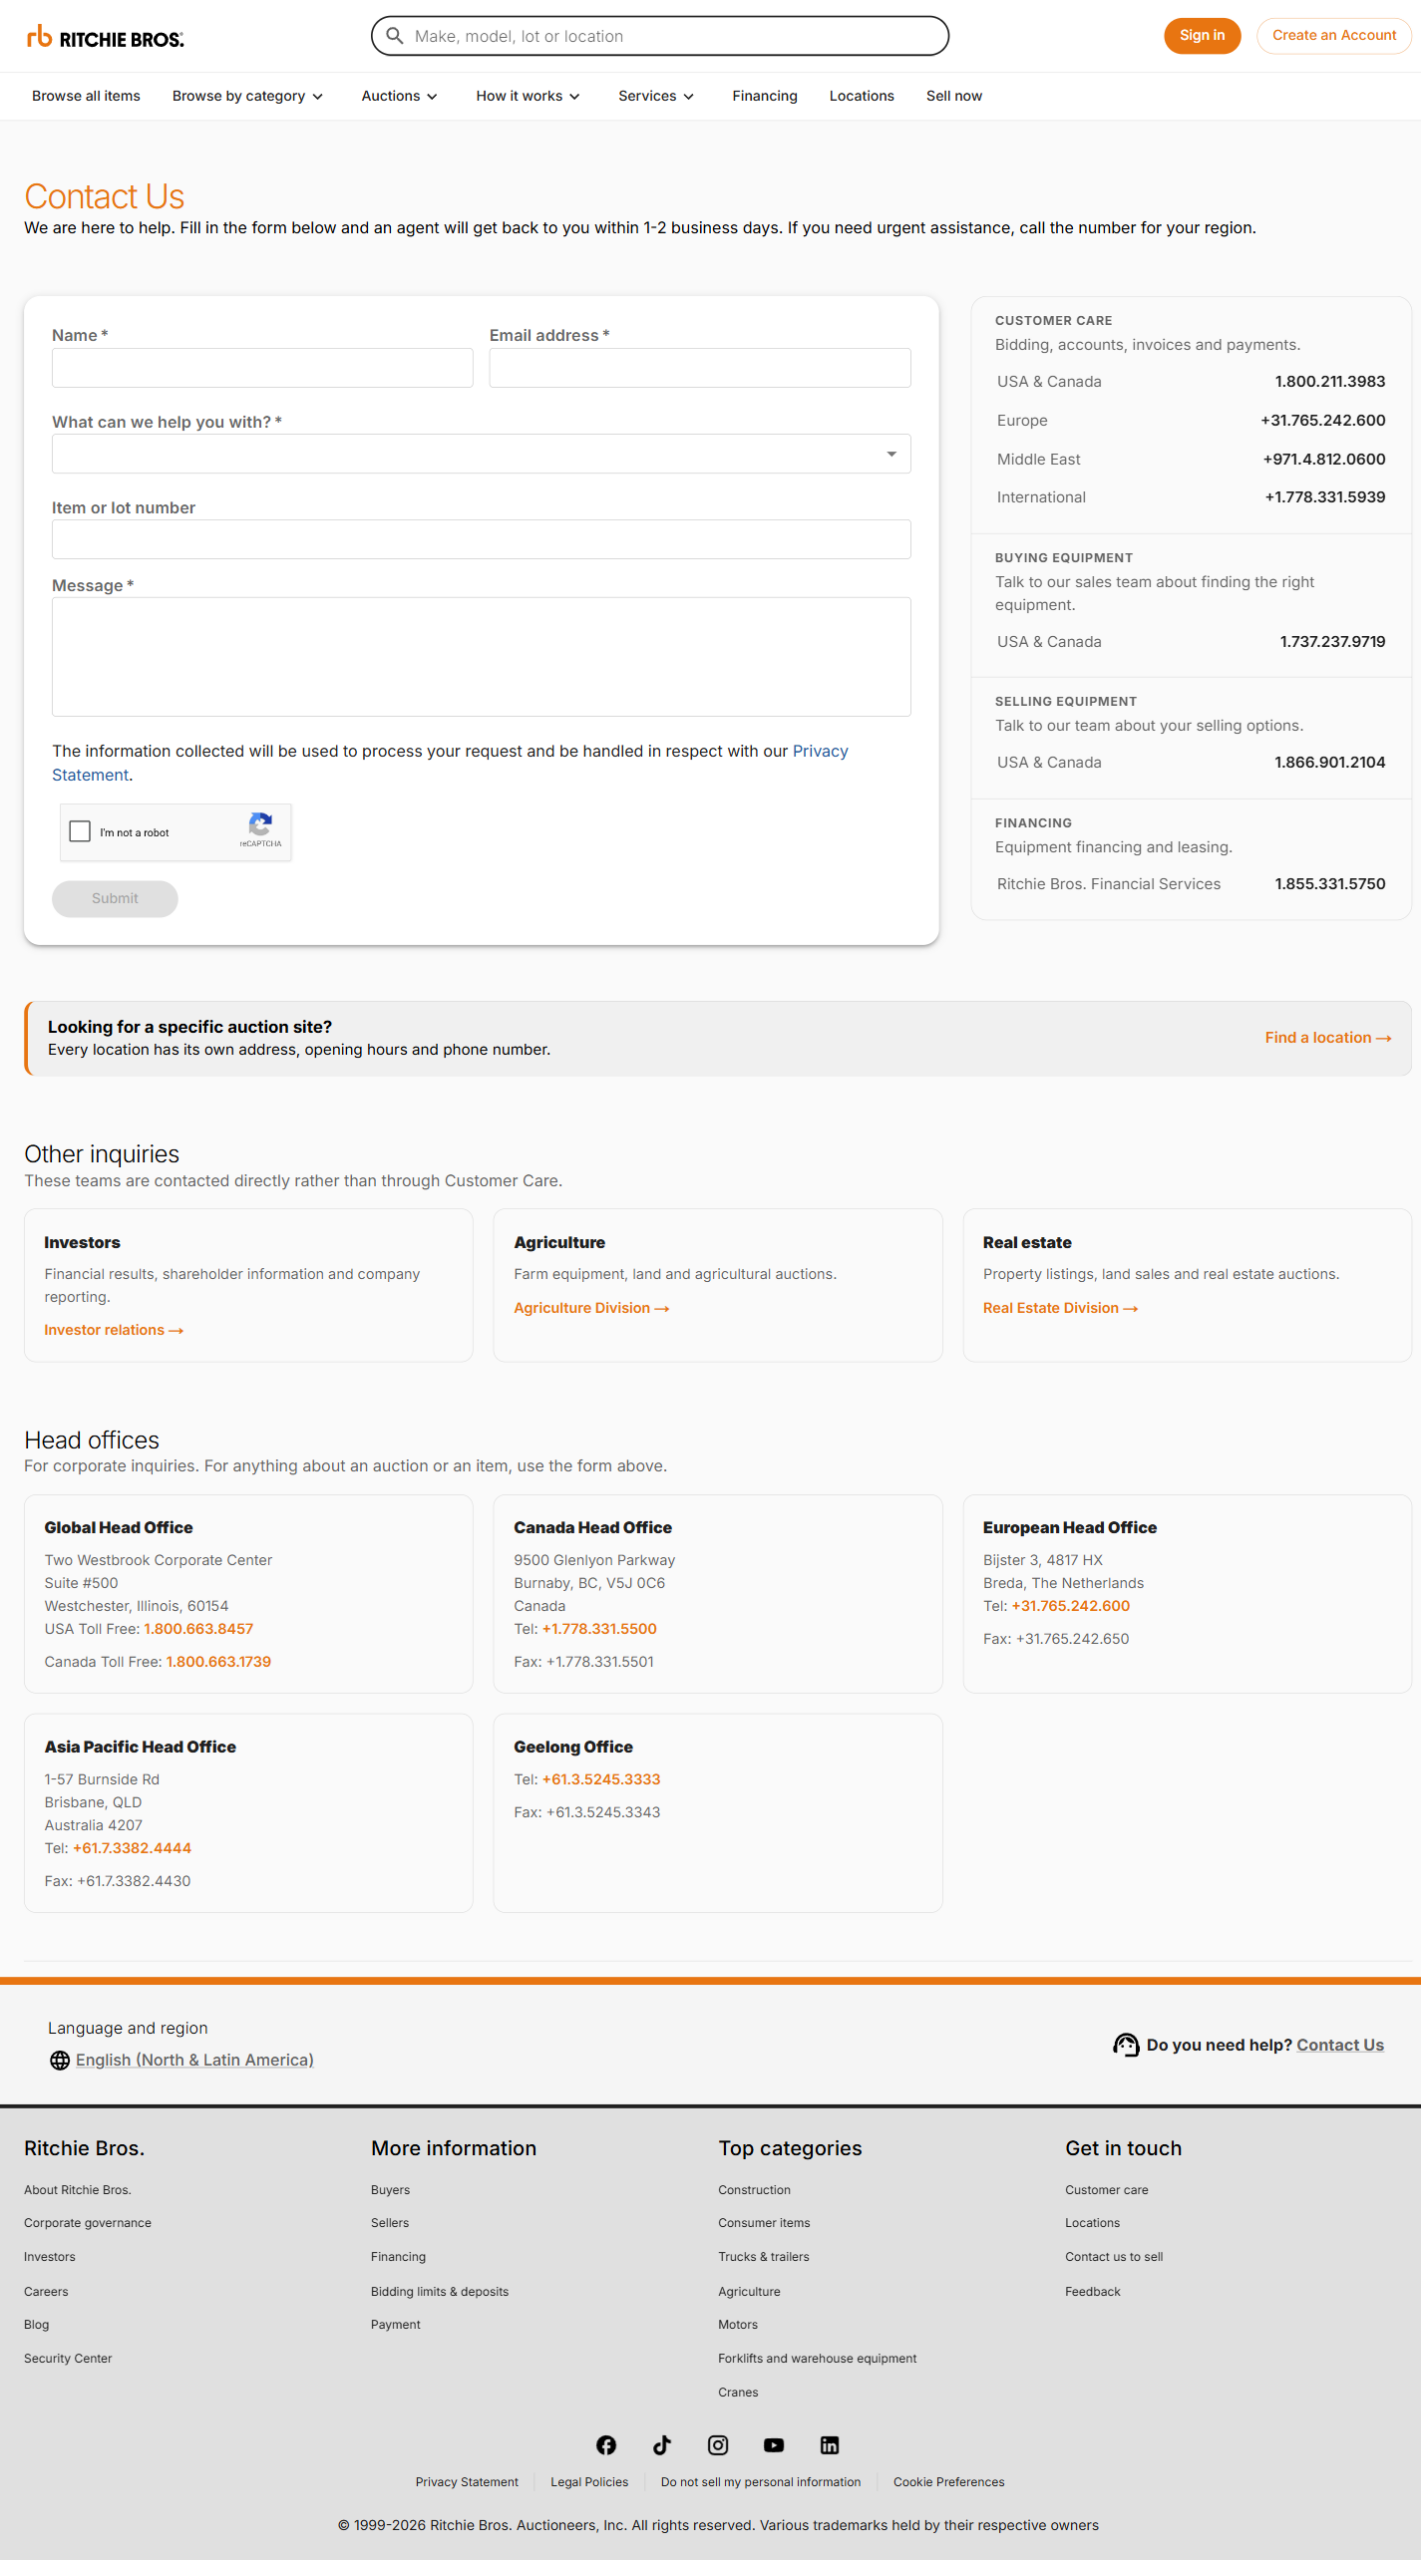Image resolution: width=1421 pixels, height=2560 pixels.
Task: Open Browse all items
Action: [86, 96]
